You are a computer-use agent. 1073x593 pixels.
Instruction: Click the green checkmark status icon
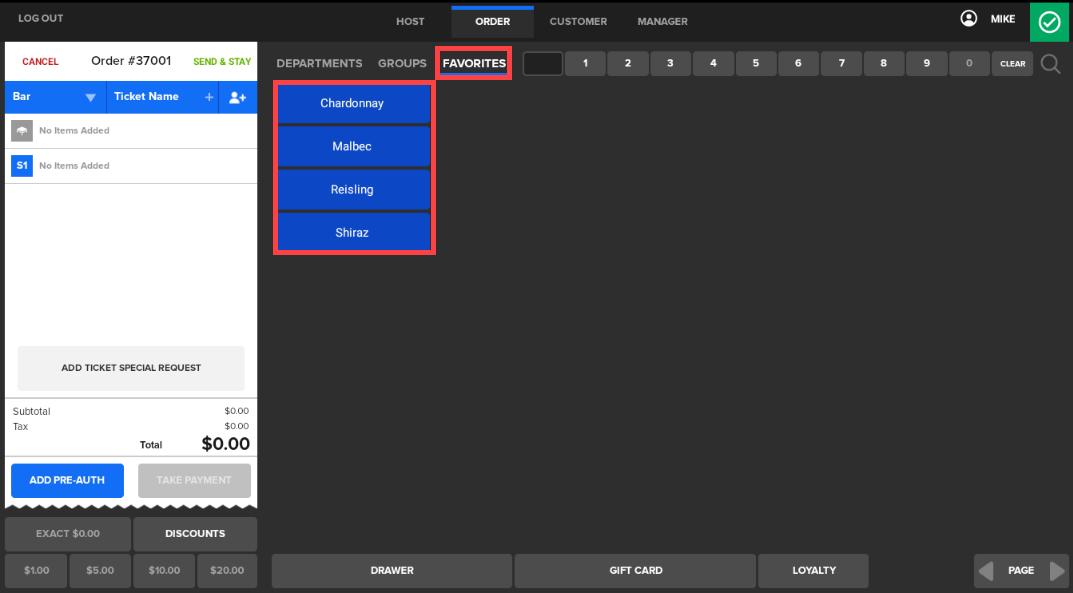point(1049,22)
